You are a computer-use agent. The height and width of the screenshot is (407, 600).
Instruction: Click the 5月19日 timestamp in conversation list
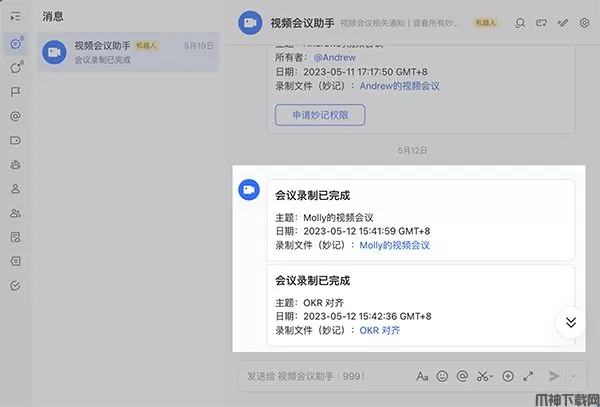(x=199, y=46)
